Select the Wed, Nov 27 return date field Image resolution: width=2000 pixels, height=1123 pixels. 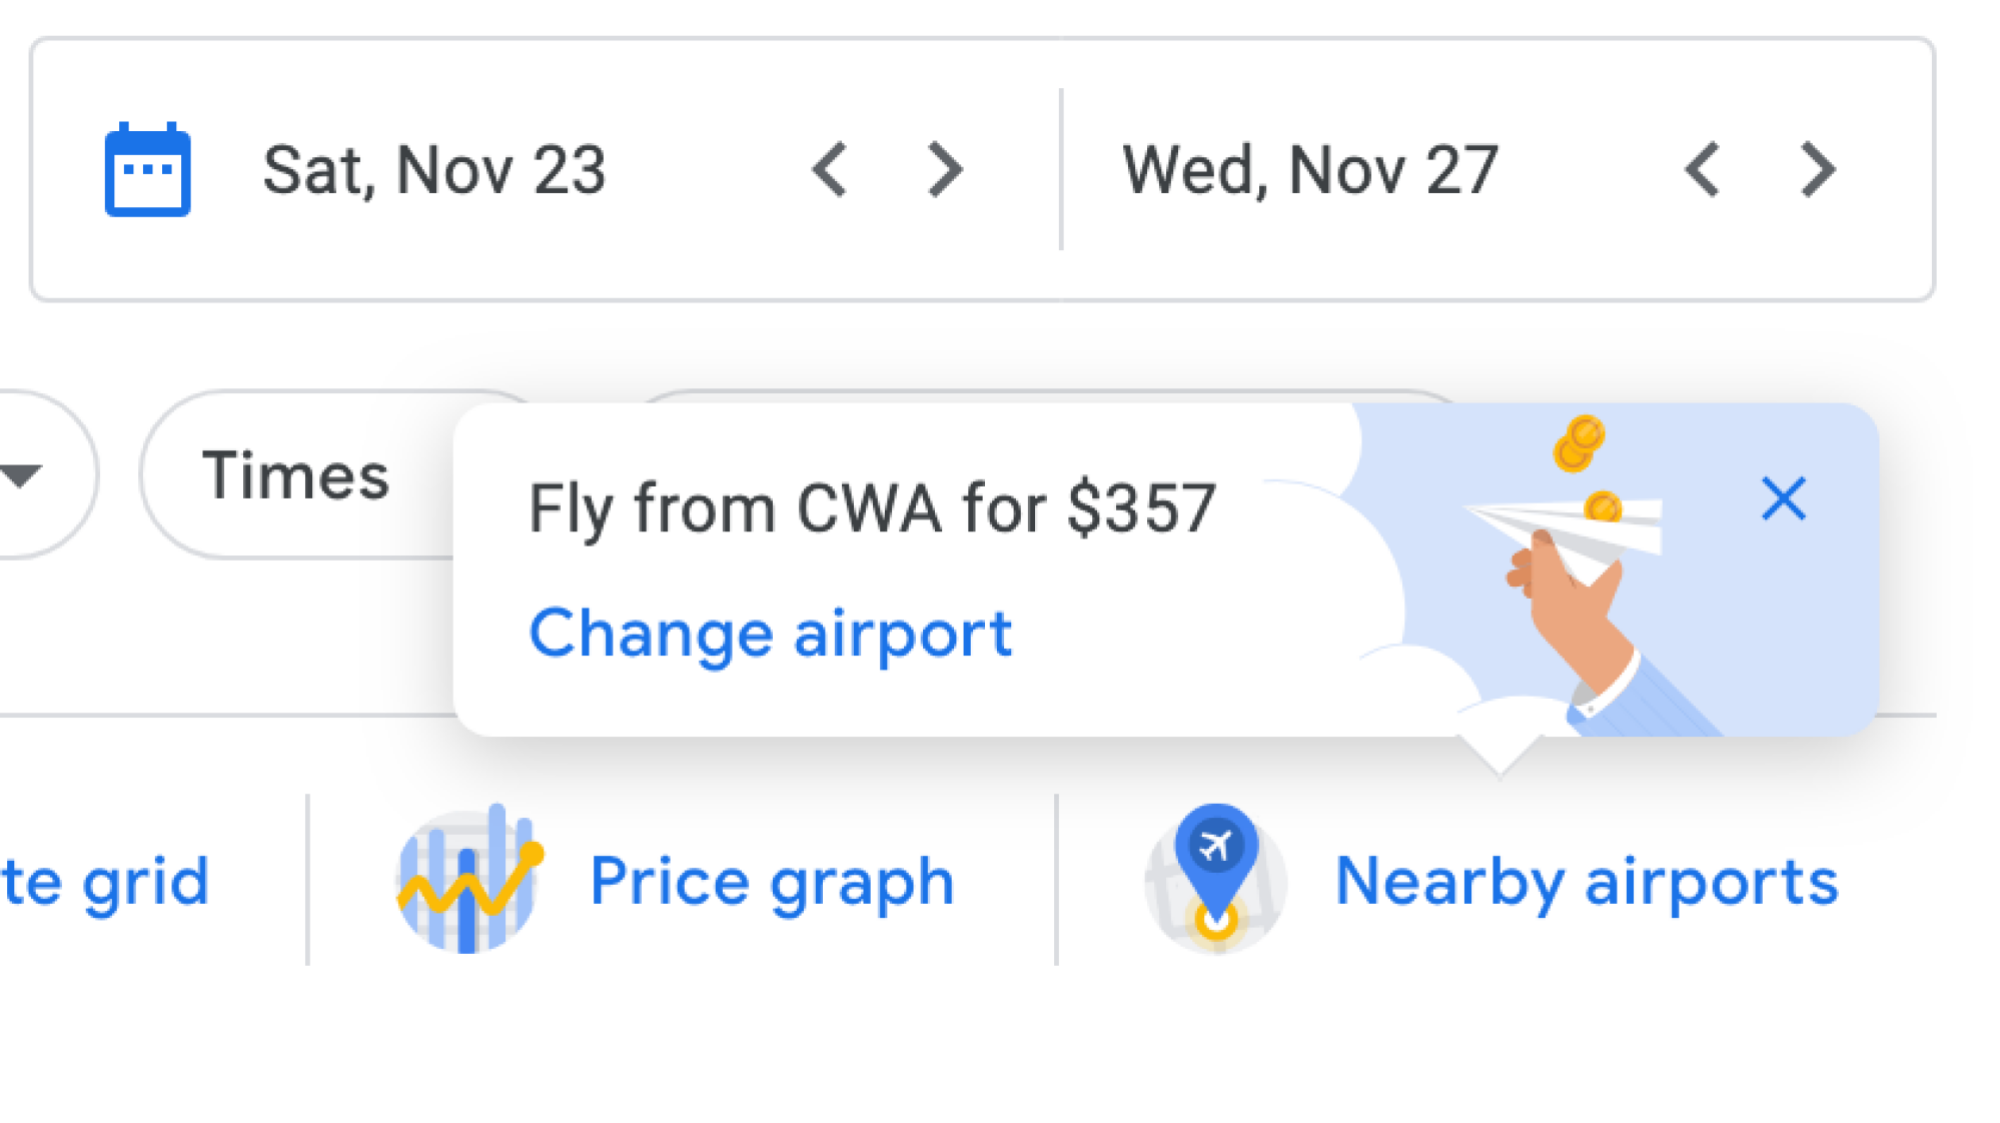pos(1310,170)
